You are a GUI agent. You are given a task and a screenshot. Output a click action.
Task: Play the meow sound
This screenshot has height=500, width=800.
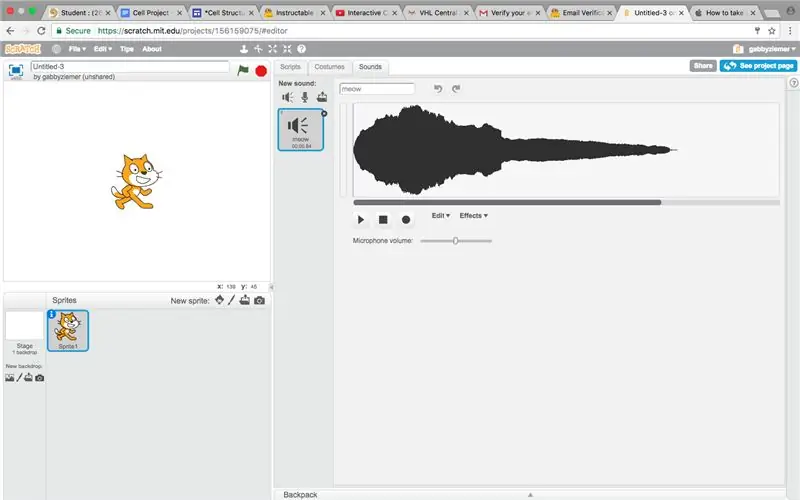pyautogui.click(x=361, y=219)
